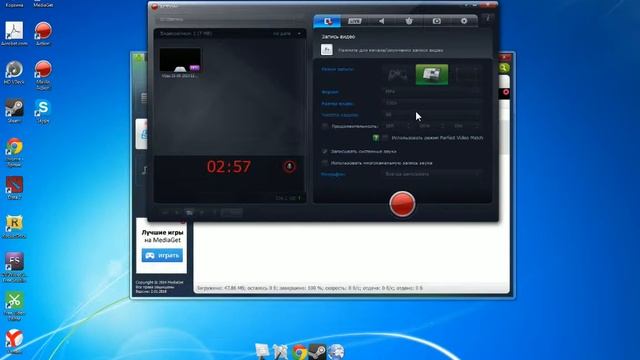
Task: Click the Играть button in MediaGet ad
Action: click(x=162, y=256)
